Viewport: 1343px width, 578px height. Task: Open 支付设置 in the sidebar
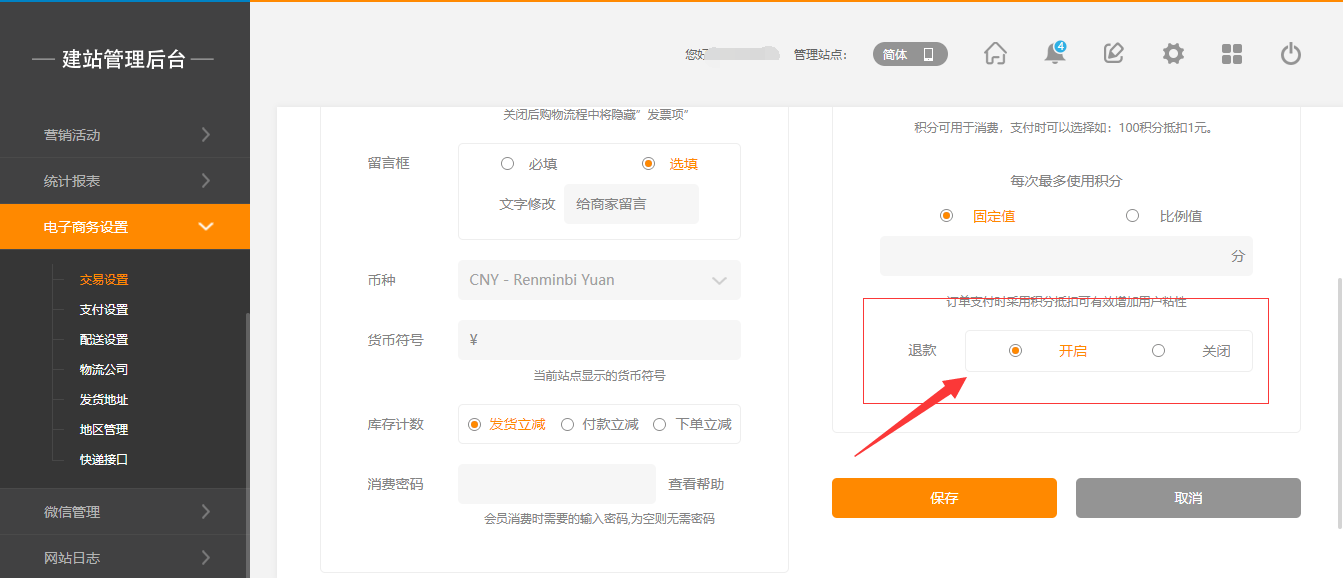pos(104,310)
